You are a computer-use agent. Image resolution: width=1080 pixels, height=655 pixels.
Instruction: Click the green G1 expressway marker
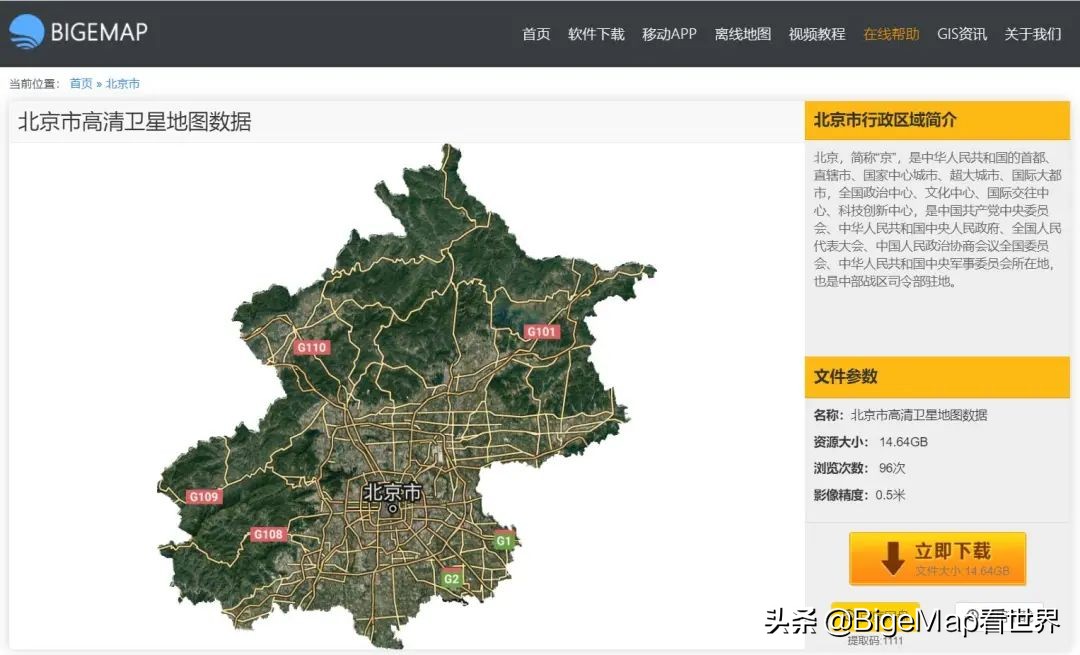(x=505, y=539)
